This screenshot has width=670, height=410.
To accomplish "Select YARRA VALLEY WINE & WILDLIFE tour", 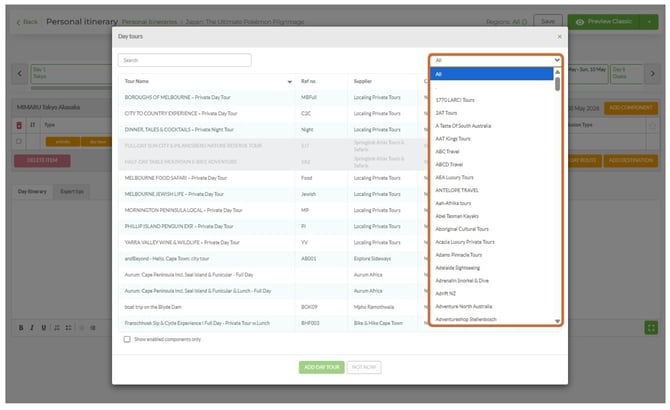I will click(273, 243).
